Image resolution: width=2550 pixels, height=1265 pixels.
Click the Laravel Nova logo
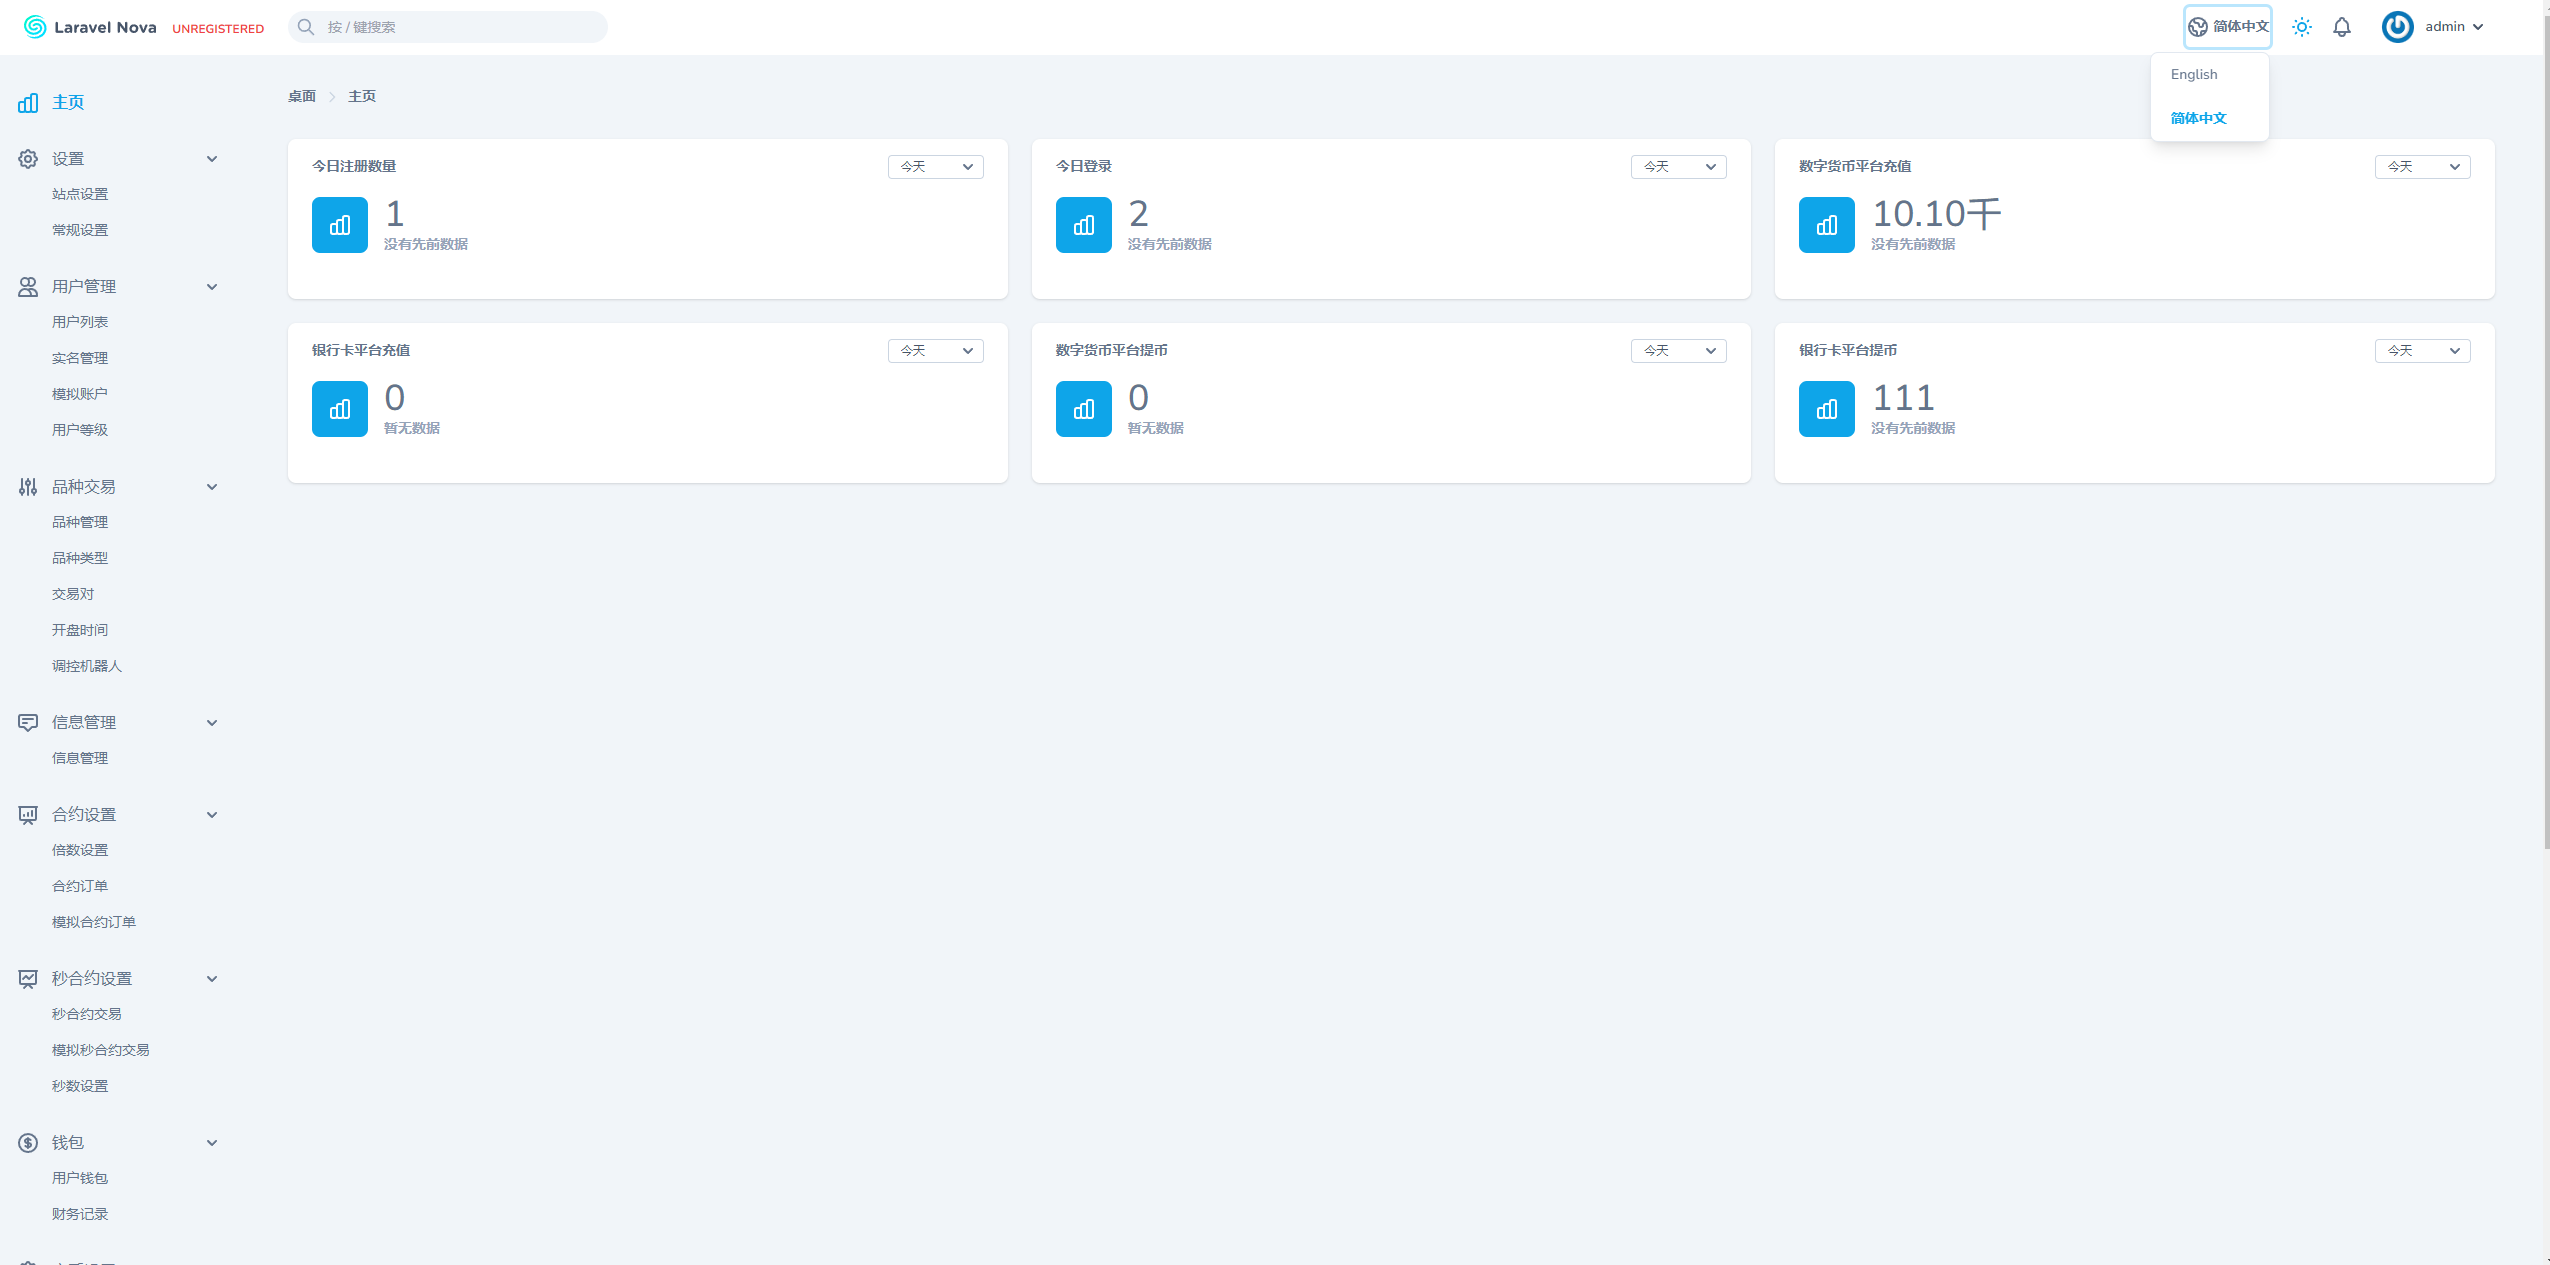[x=90, y=27]
